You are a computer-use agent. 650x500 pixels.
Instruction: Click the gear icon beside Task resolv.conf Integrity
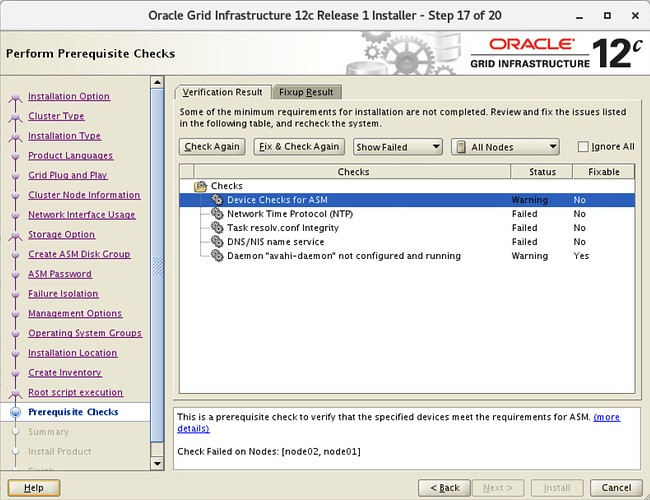[217, 228]
